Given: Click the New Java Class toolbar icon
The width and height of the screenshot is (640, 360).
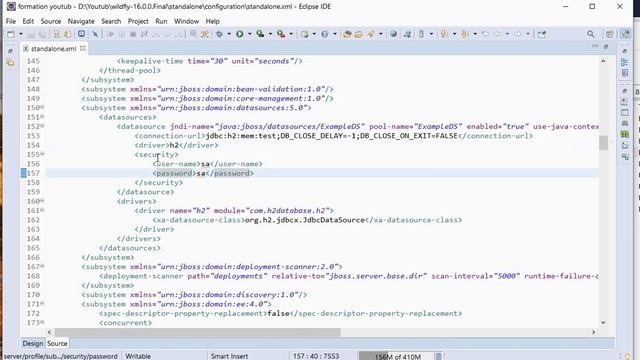Looking at the screenshot, I should pos(325,34).
